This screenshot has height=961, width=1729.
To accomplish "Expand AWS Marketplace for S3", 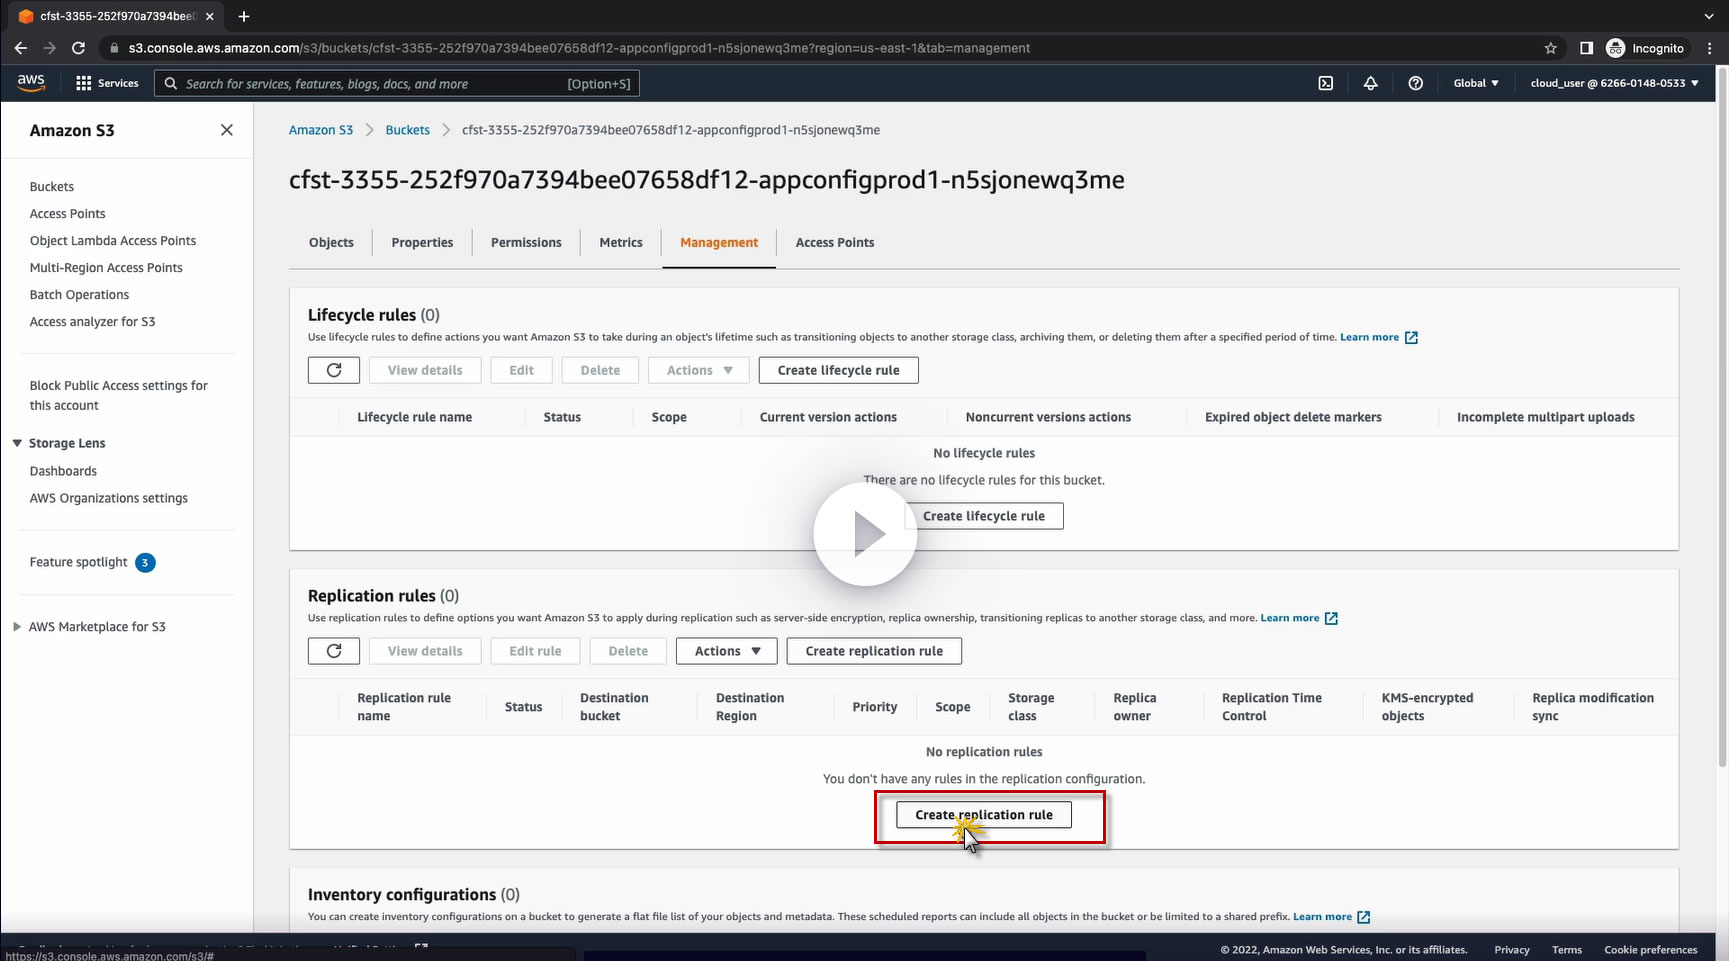I will coord(17,627).
